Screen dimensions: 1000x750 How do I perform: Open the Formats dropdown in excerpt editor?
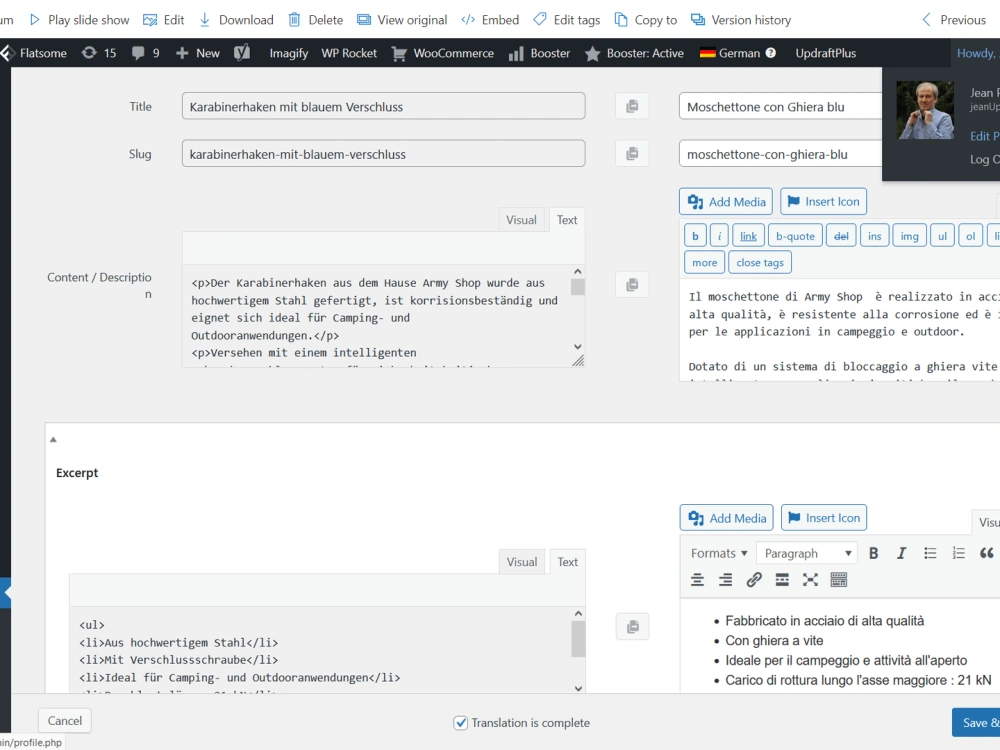[719, 553]
